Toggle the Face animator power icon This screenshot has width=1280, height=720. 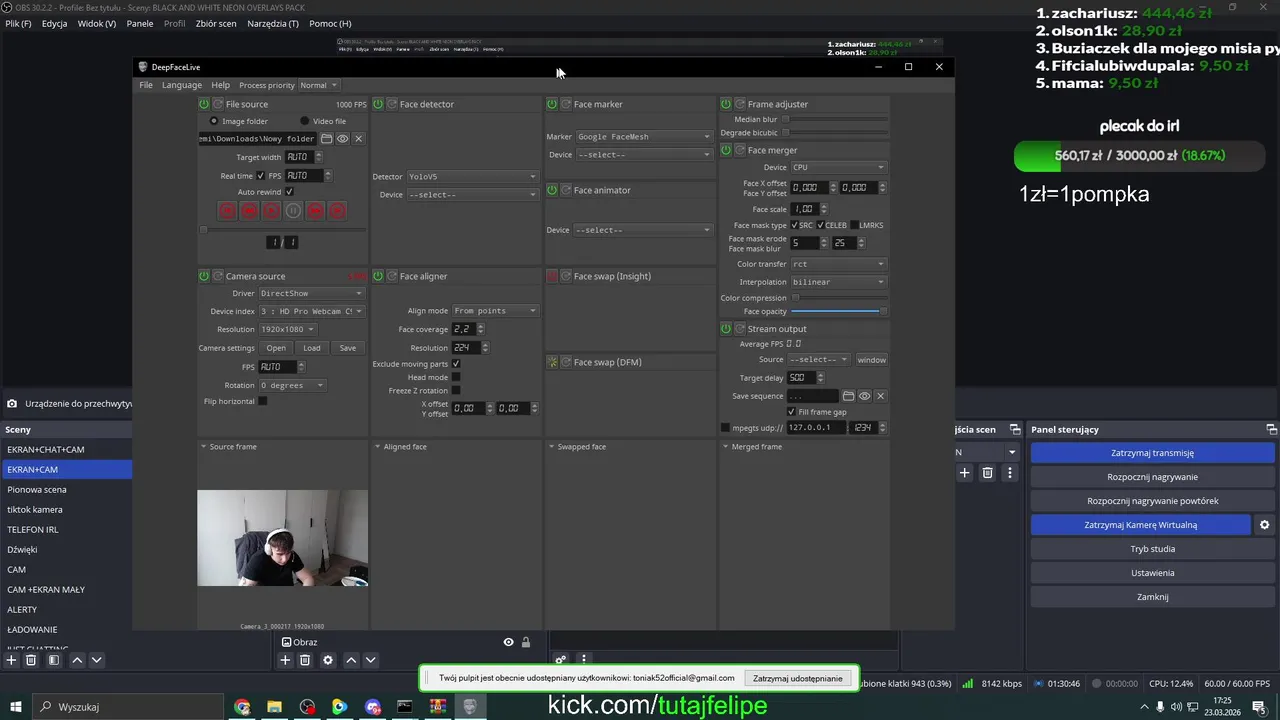pos(552,190)
